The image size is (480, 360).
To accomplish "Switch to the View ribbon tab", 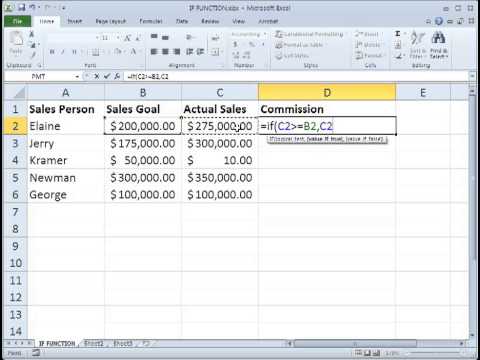I will (239, 21).
